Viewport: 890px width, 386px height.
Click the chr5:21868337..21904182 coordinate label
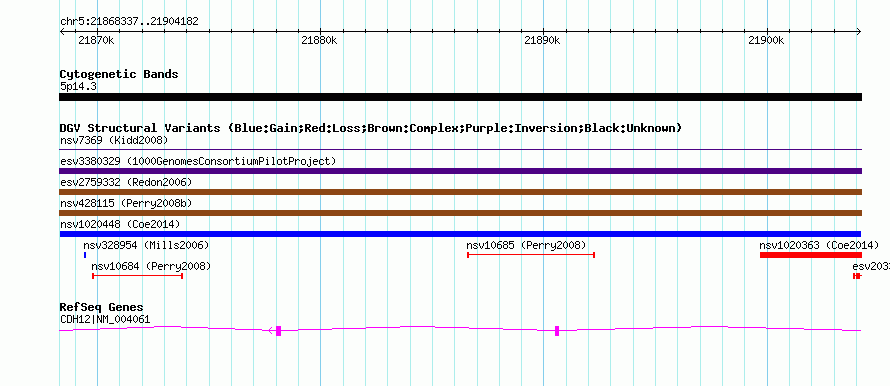[x=129, y=22]
